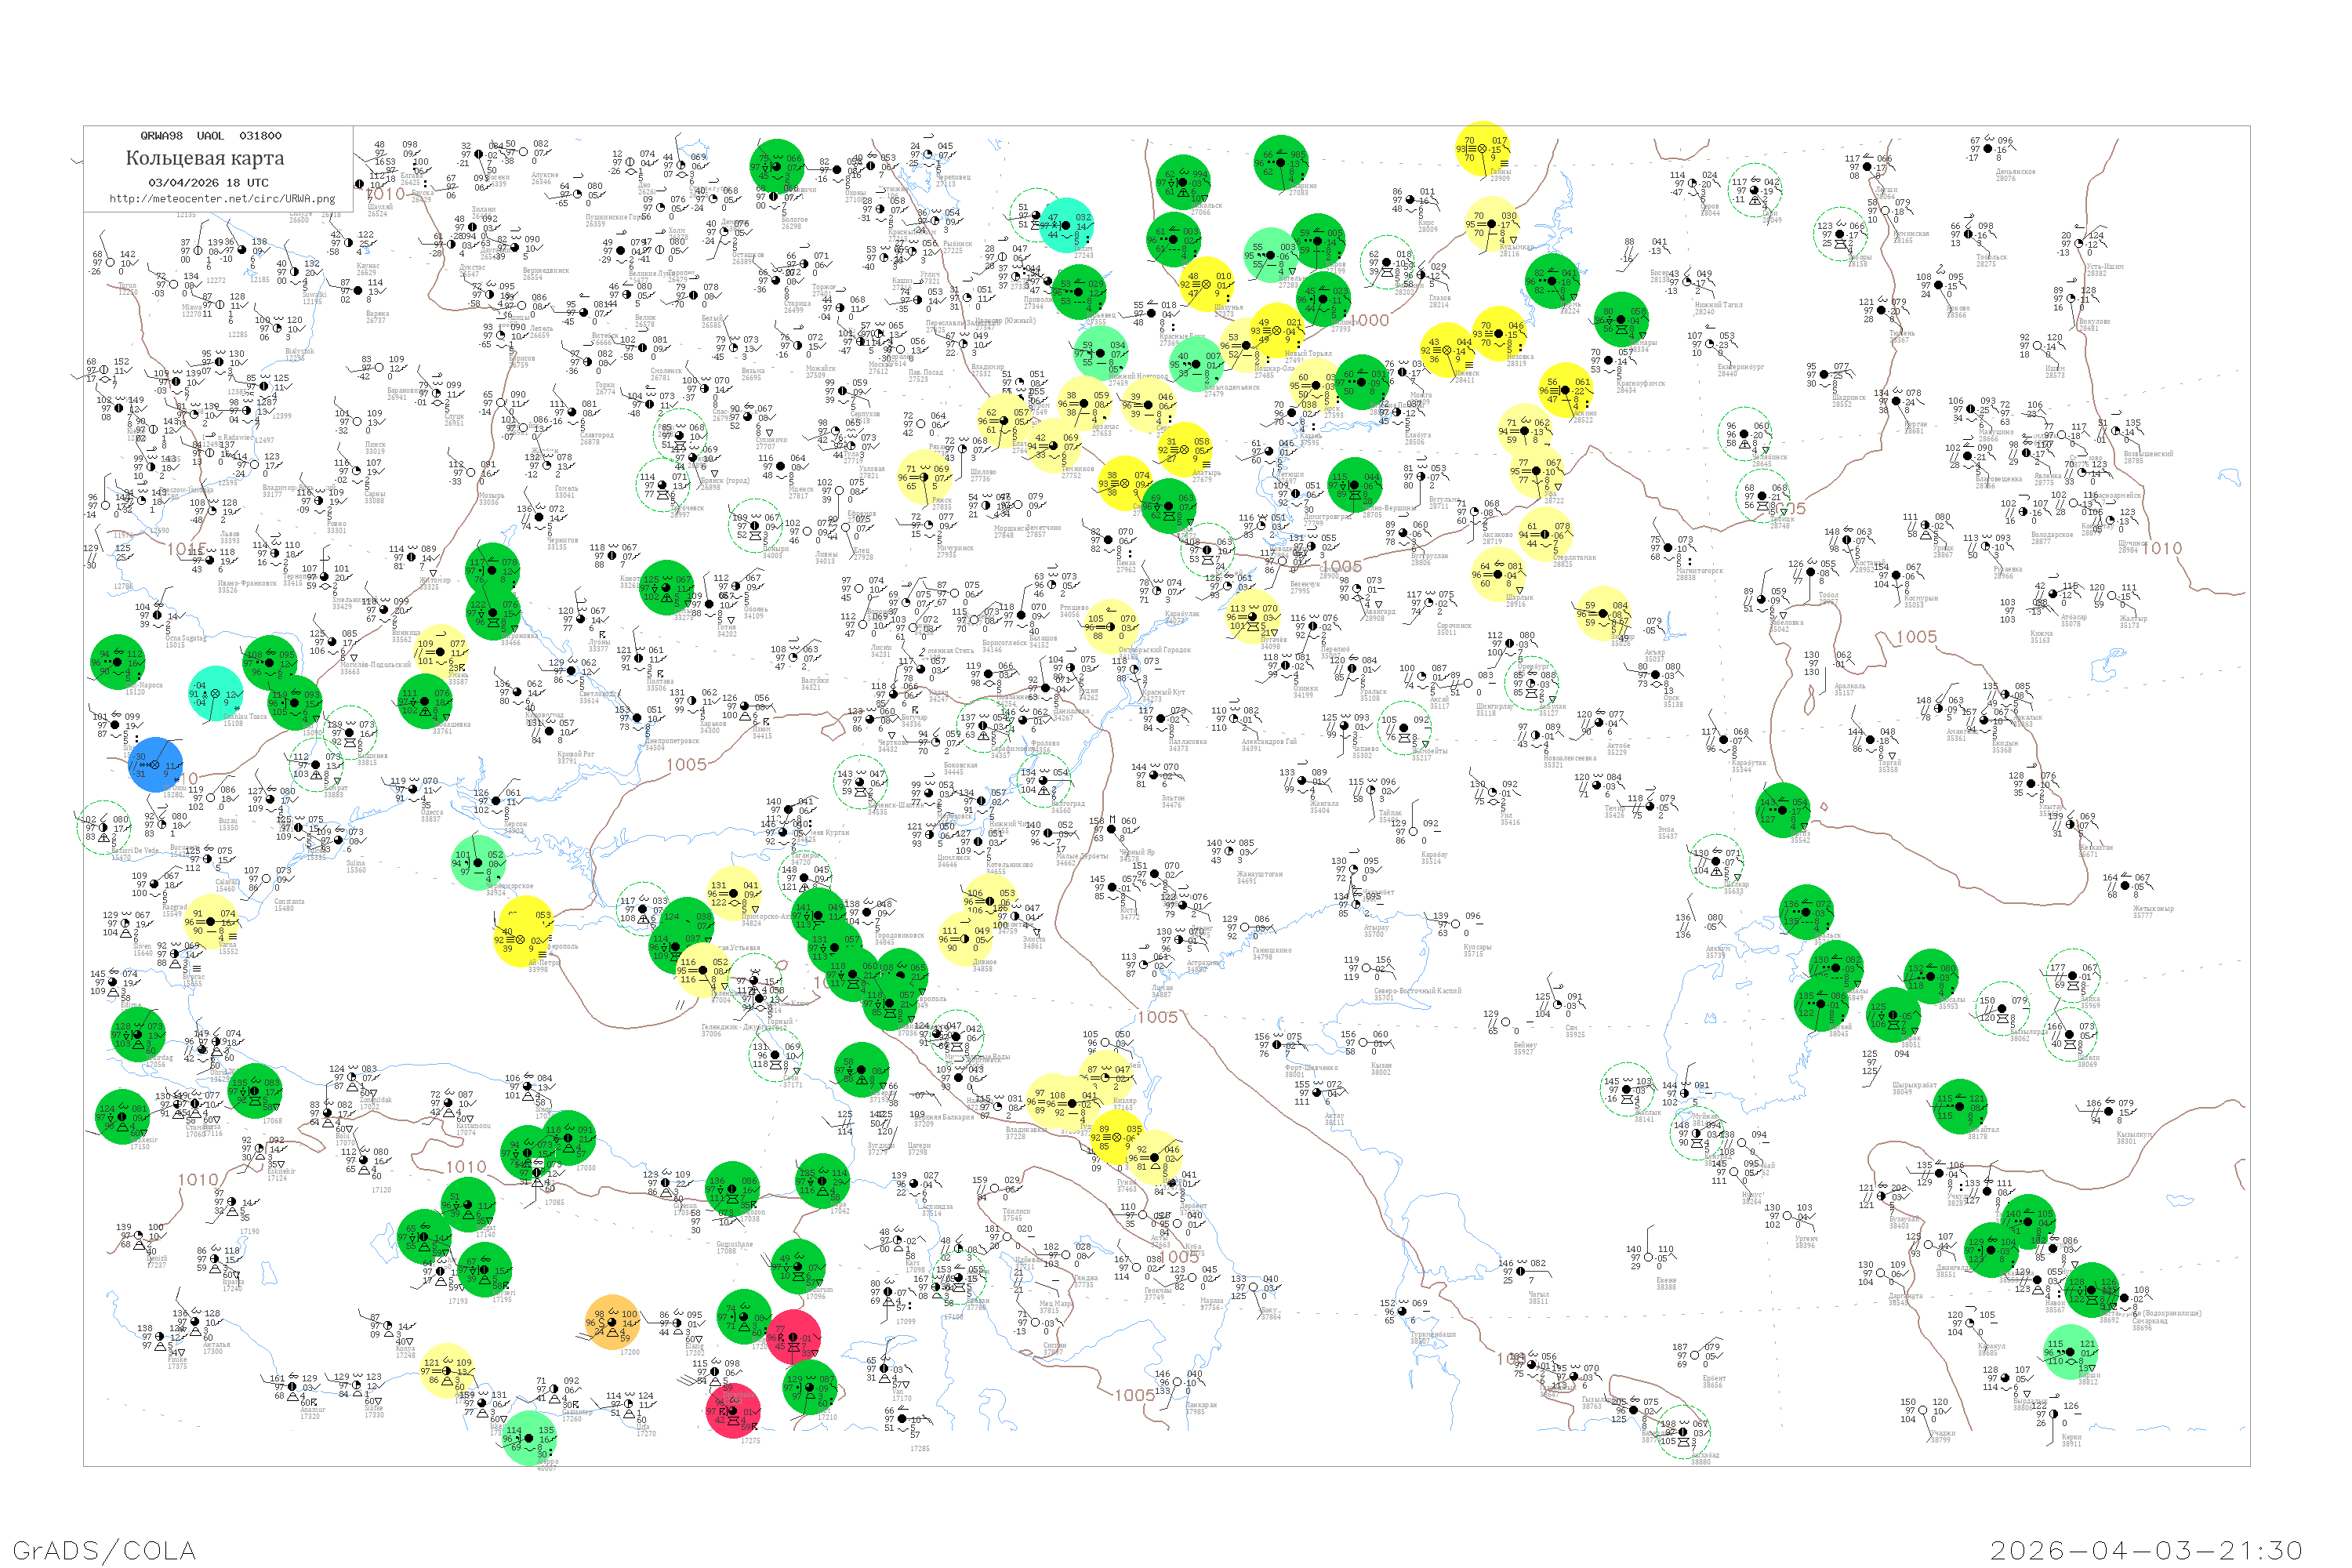Click the 2026-04-03-21:30 timestamp at bottom right

[2146, 1549]
